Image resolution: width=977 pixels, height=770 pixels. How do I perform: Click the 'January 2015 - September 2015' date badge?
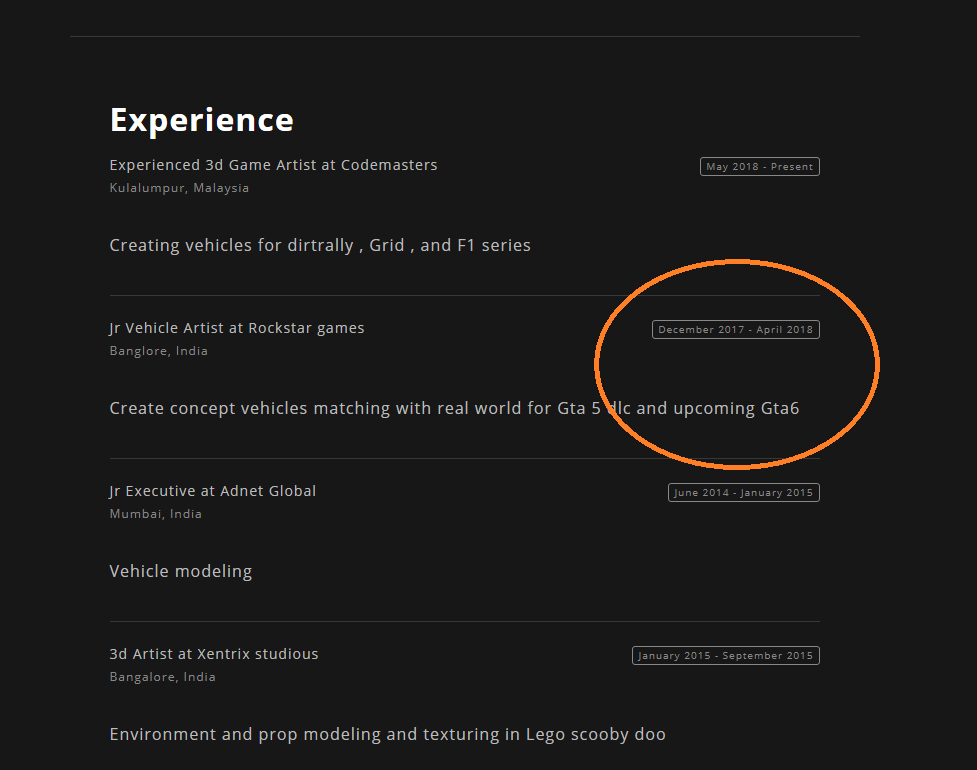pyautogui.click(x=725, y=655)
